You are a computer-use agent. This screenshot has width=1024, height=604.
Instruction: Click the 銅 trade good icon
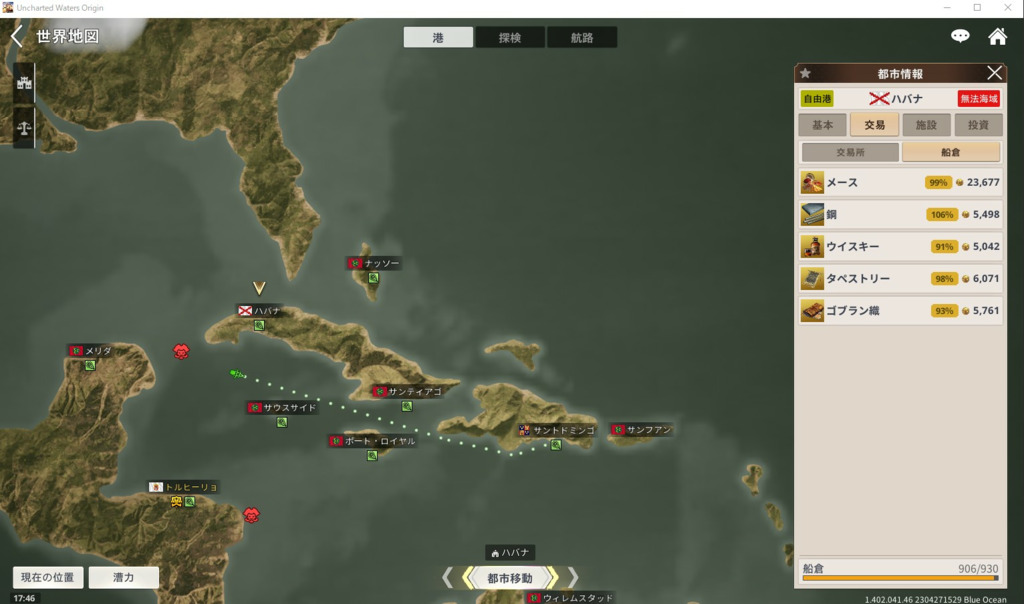(812, 214)
